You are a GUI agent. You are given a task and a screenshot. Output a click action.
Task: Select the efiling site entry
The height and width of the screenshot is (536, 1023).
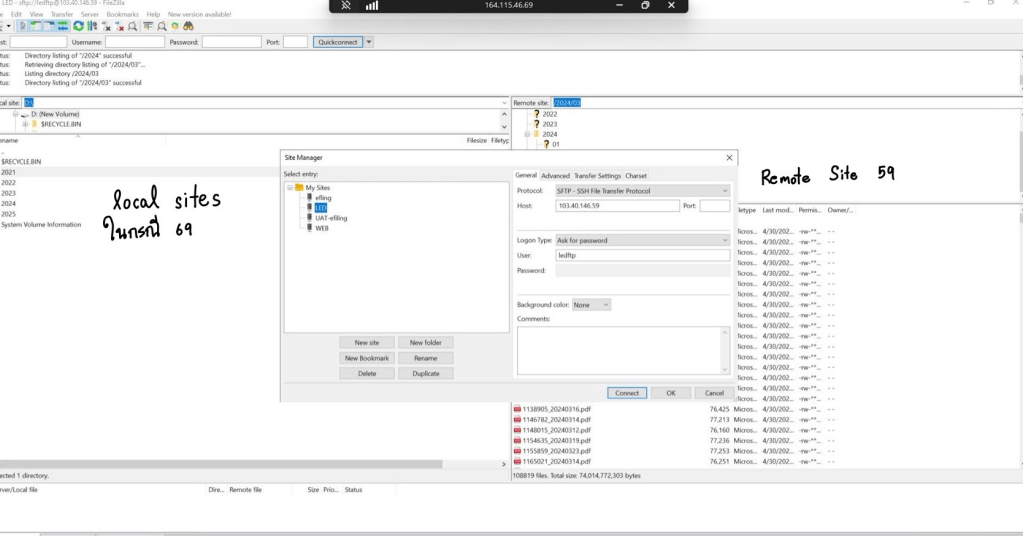[323, 198]
